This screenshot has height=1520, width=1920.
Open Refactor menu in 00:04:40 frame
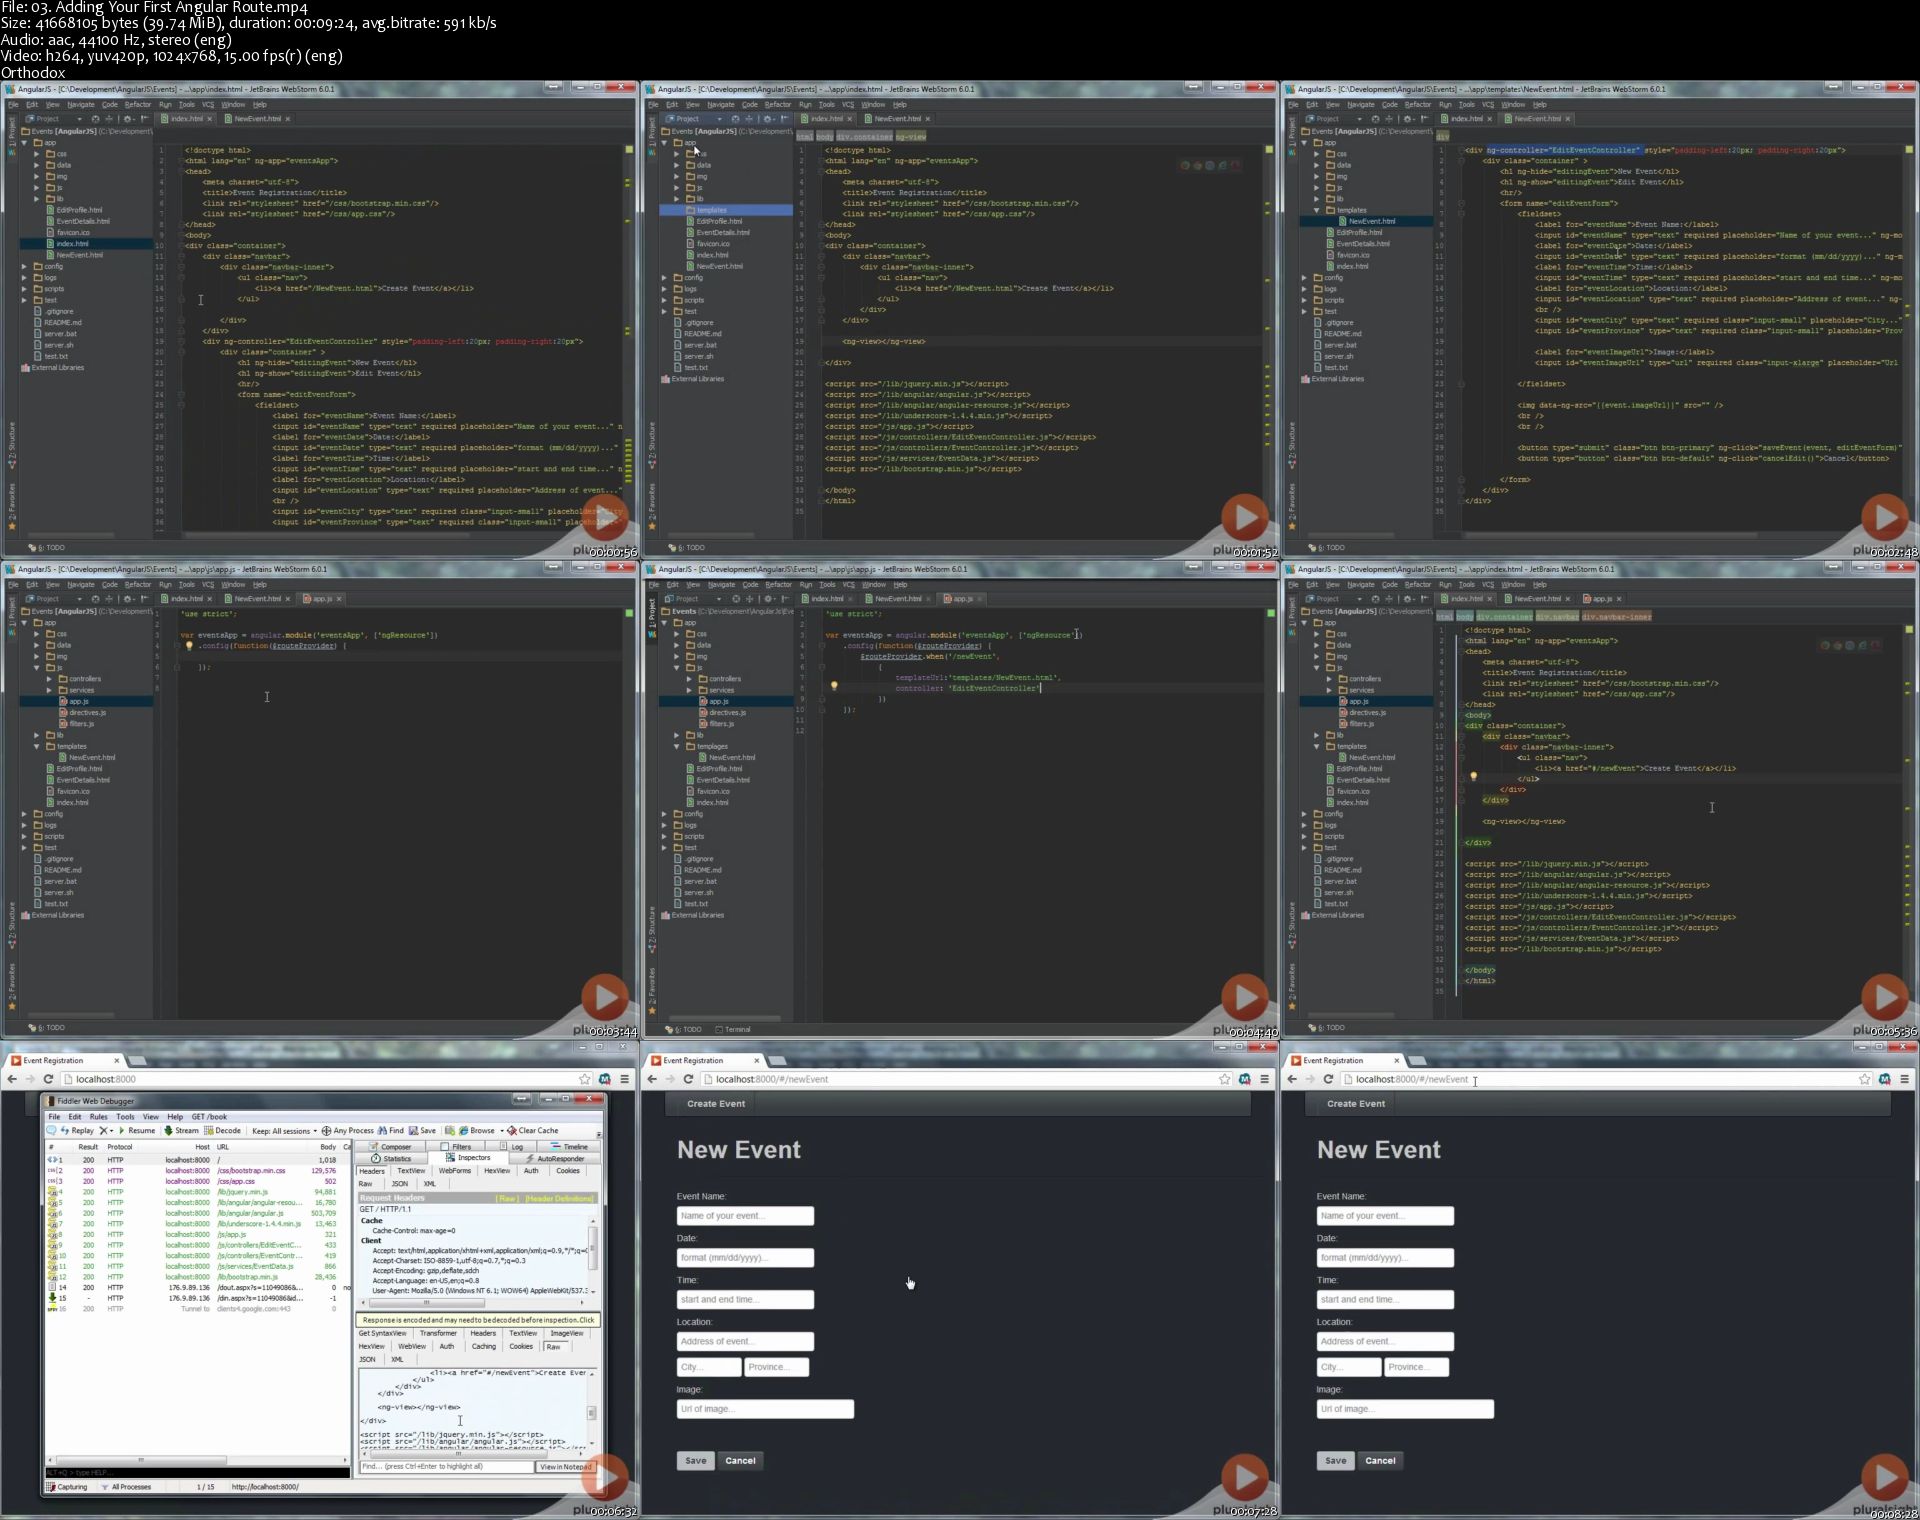[778, 585]
